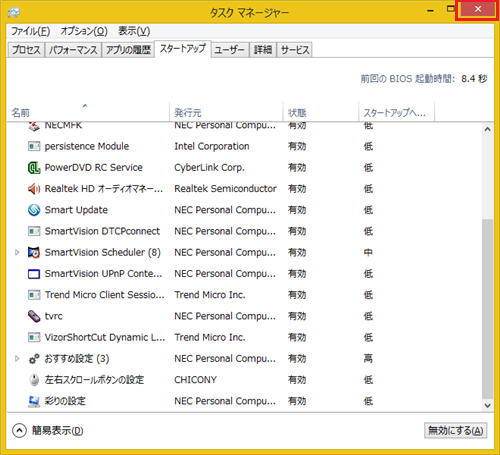Click 有効 status in Smart Update row
500x455 pixels.
tap(297, 210)
